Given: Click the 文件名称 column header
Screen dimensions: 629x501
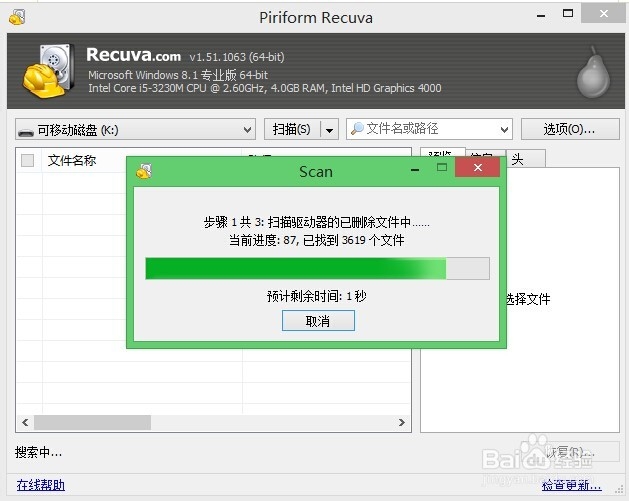Looking at the screenshot, I should coord(72,160).
